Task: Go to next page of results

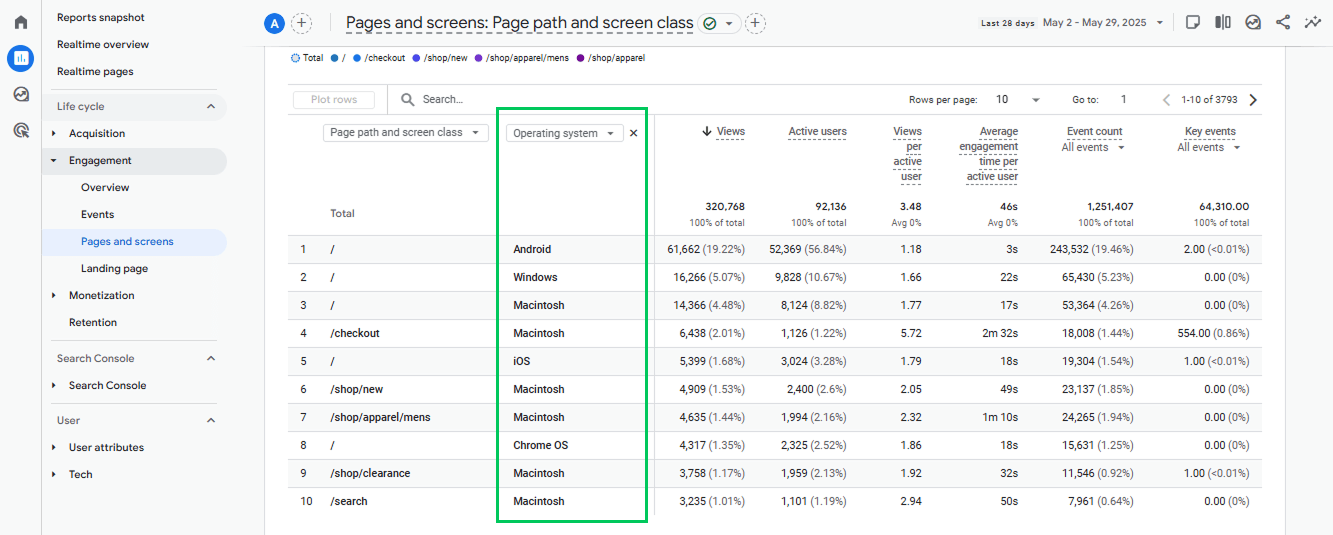Action: pyautogui.click(x=1253, y=100)
